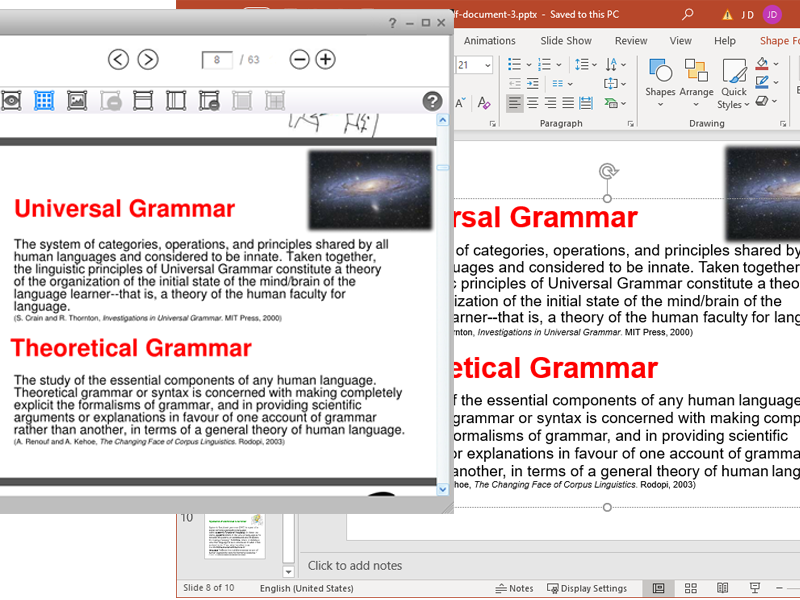The height and width of the screenshot is (600, 800).
Task: Decrease list indent level
Action: [515, 84]
